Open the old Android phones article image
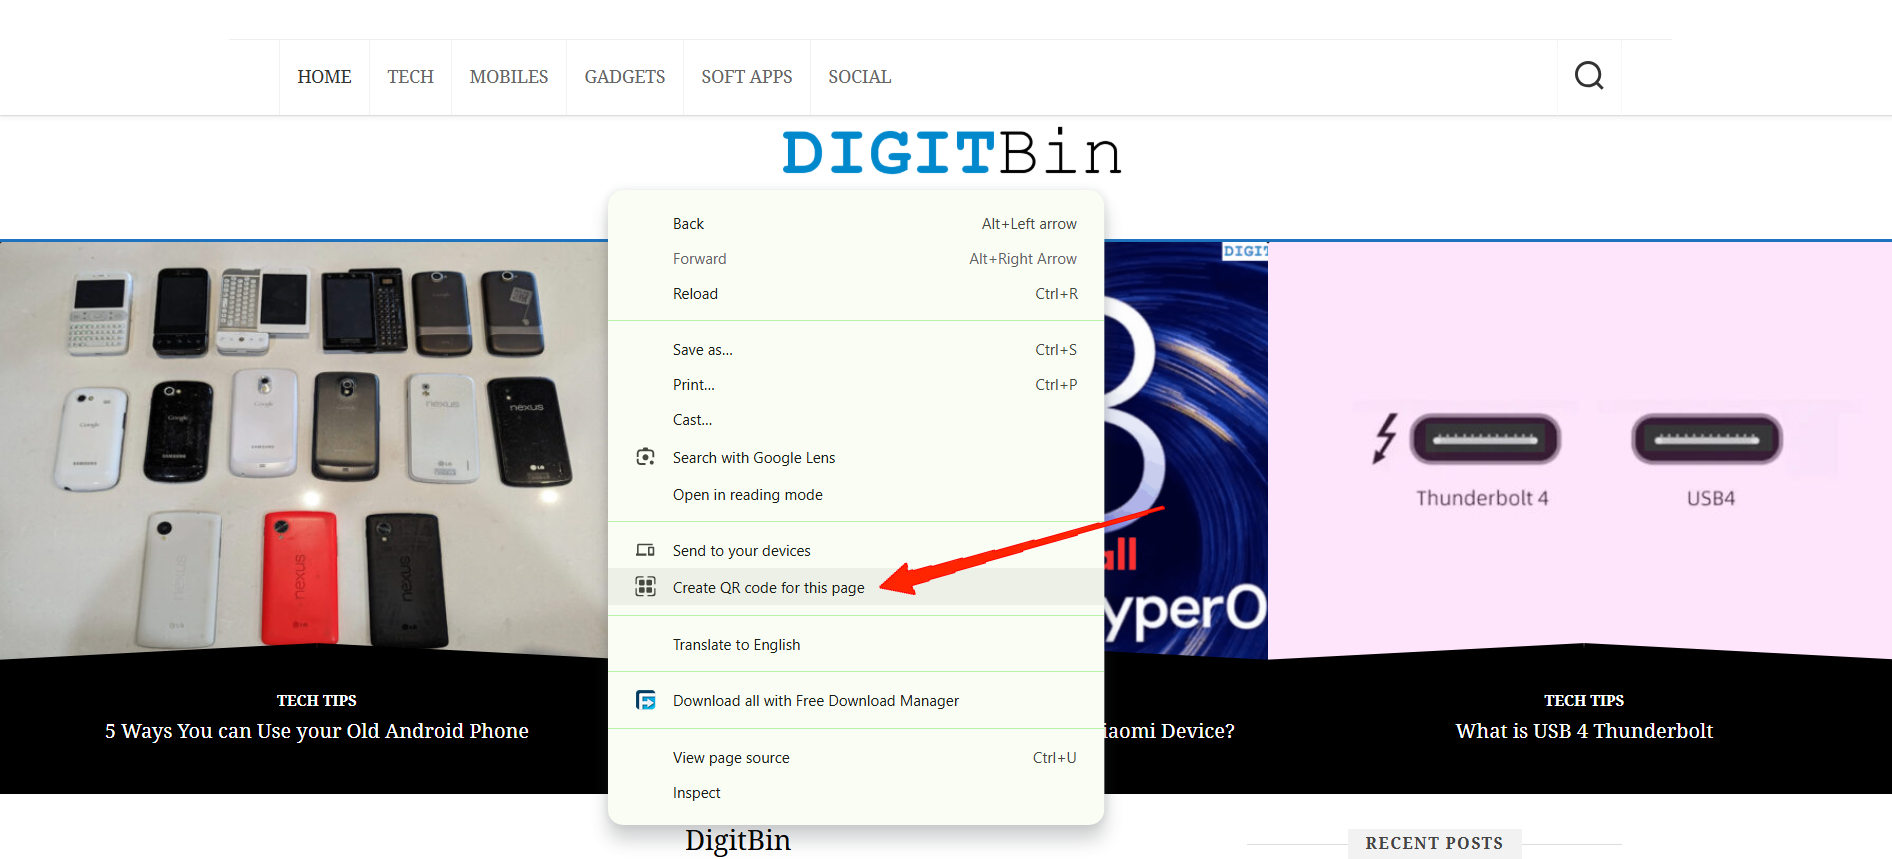 click(x=304, y=450)
